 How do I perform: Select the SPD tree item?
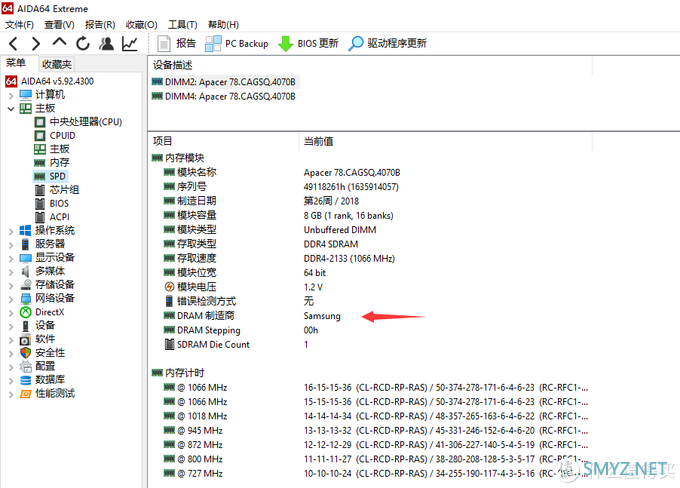click(x=57, y=176)
